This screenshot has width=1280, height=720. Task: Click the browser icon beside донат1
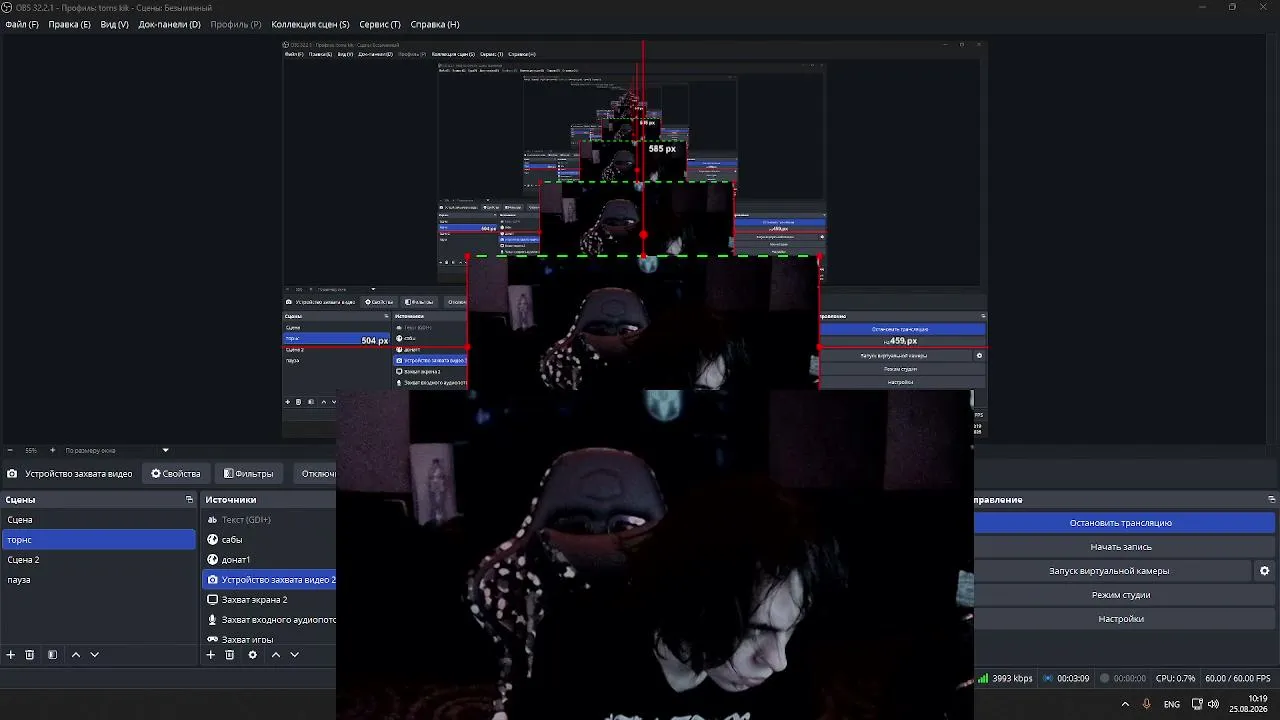point(212,560)
